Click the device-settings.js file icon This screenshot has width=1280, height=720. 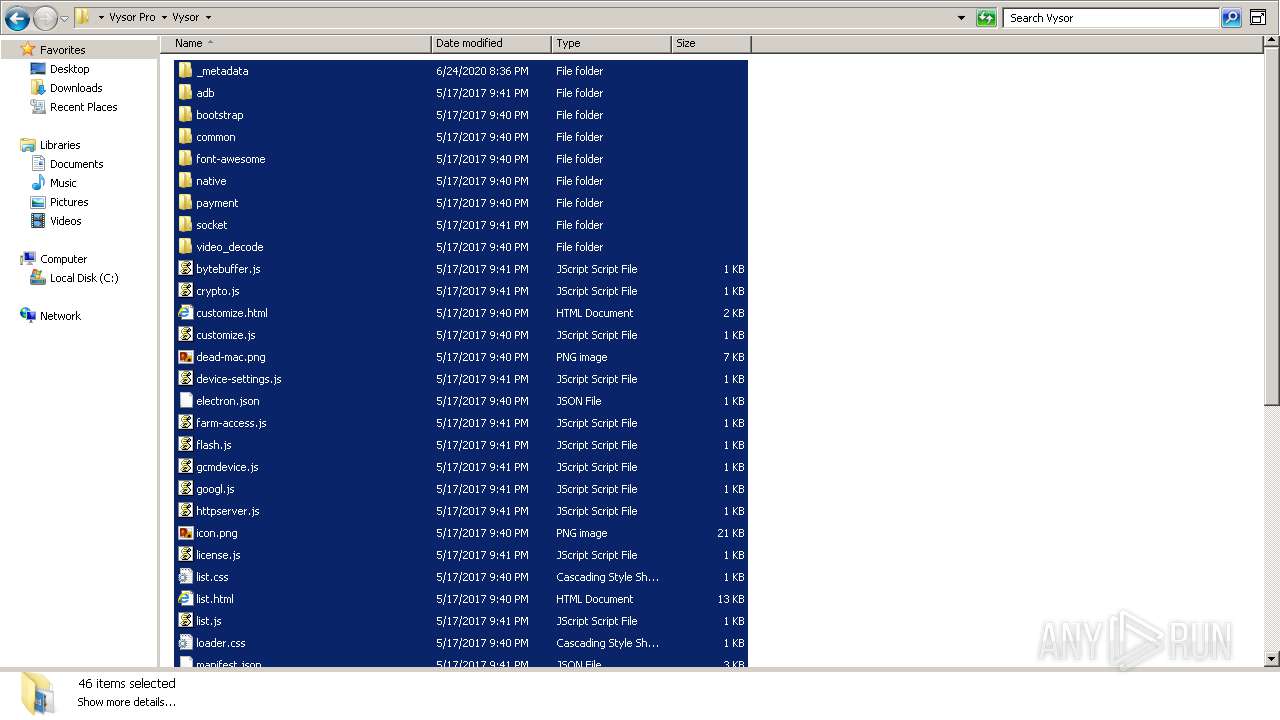click(x=185, y=379)
